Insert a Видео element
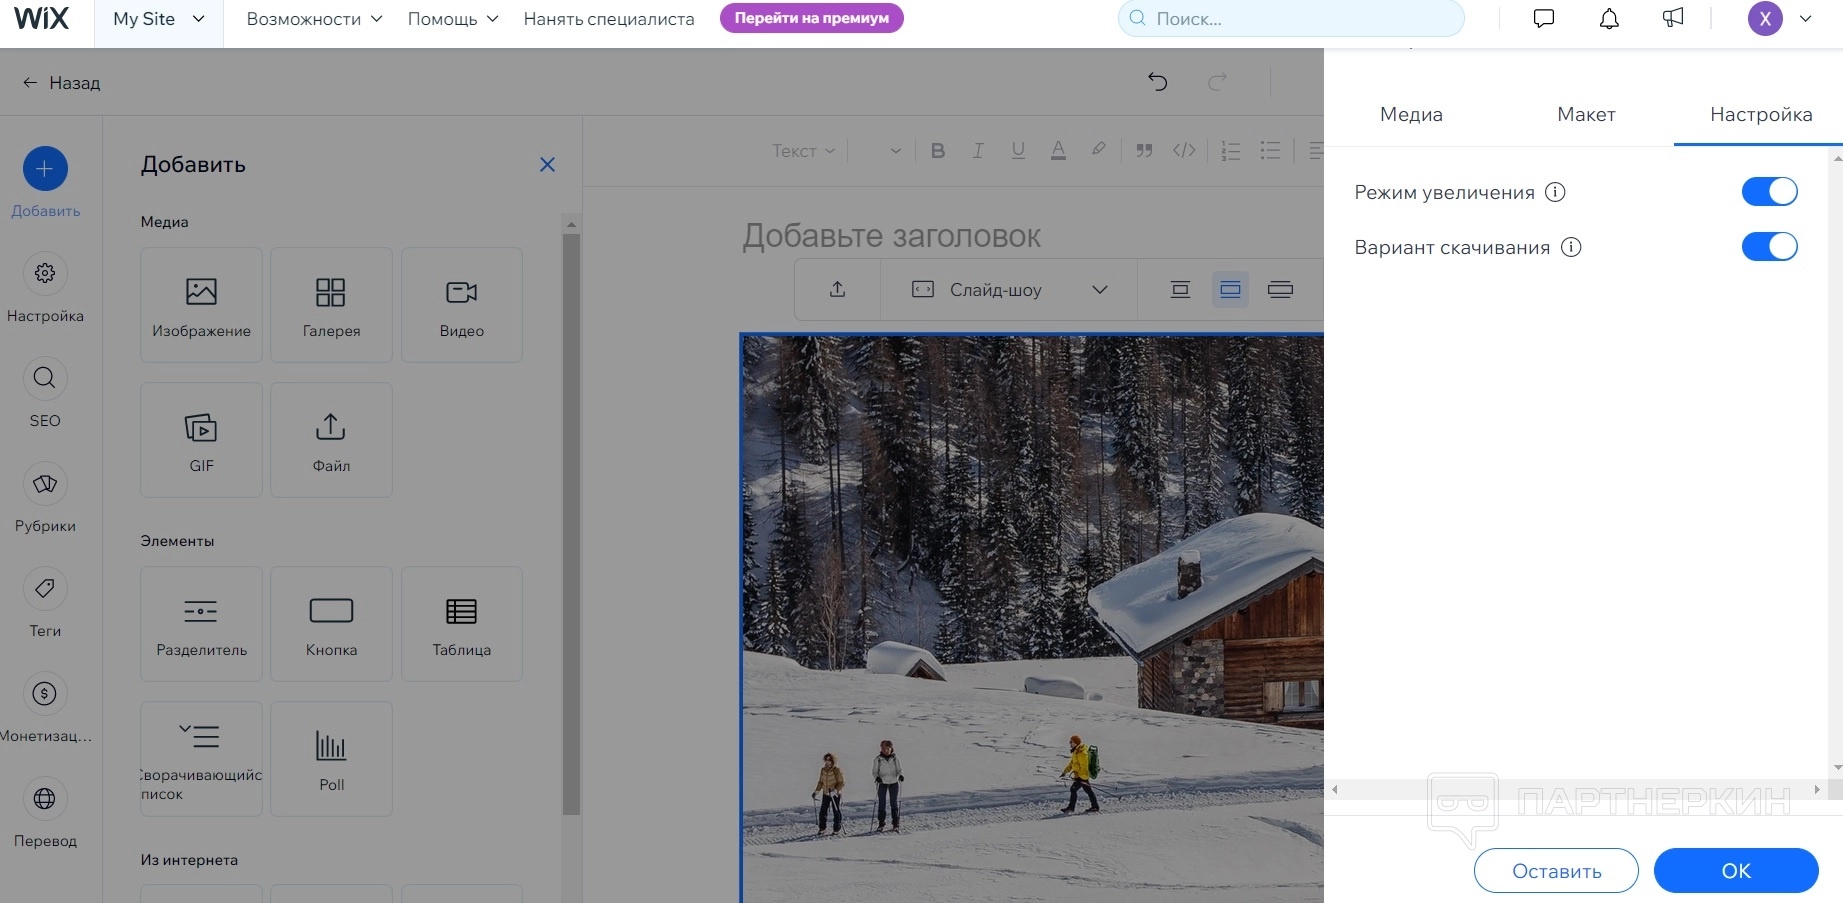 click(461, 305)
